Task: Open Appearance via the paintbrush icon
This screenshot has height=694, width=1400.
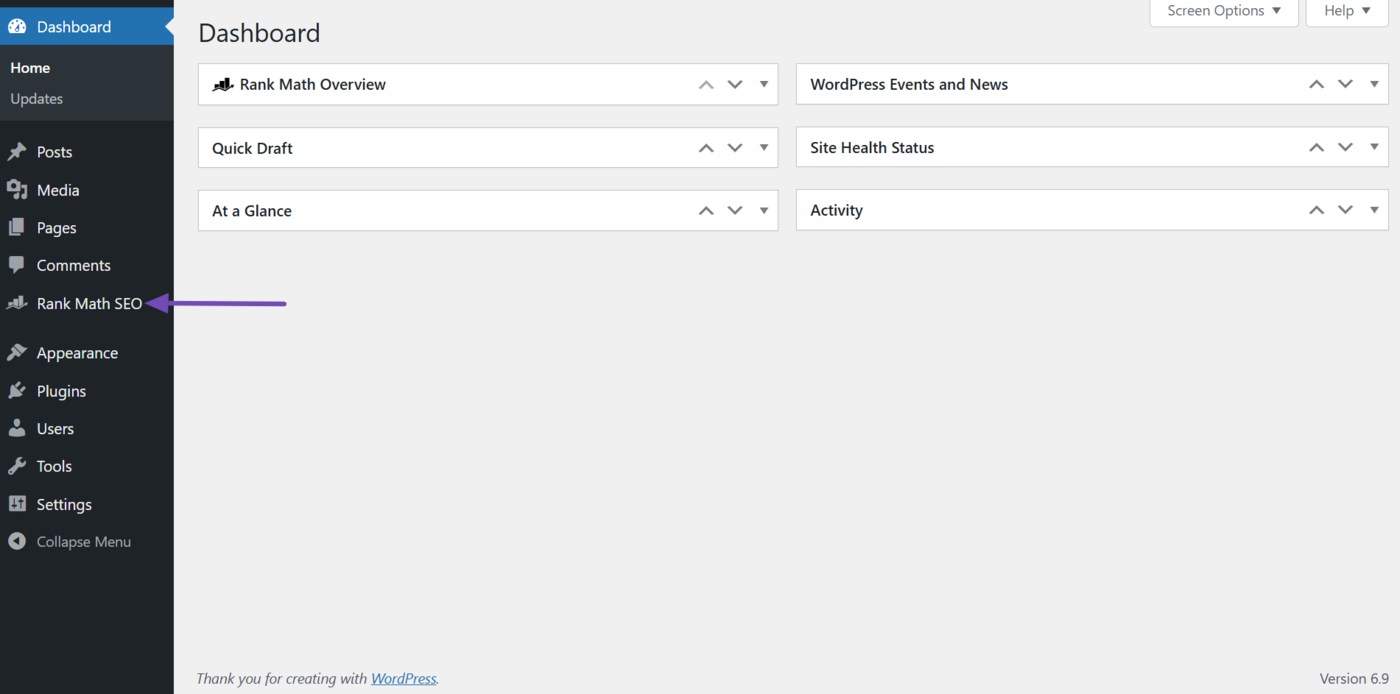Action: click(18, 352)
